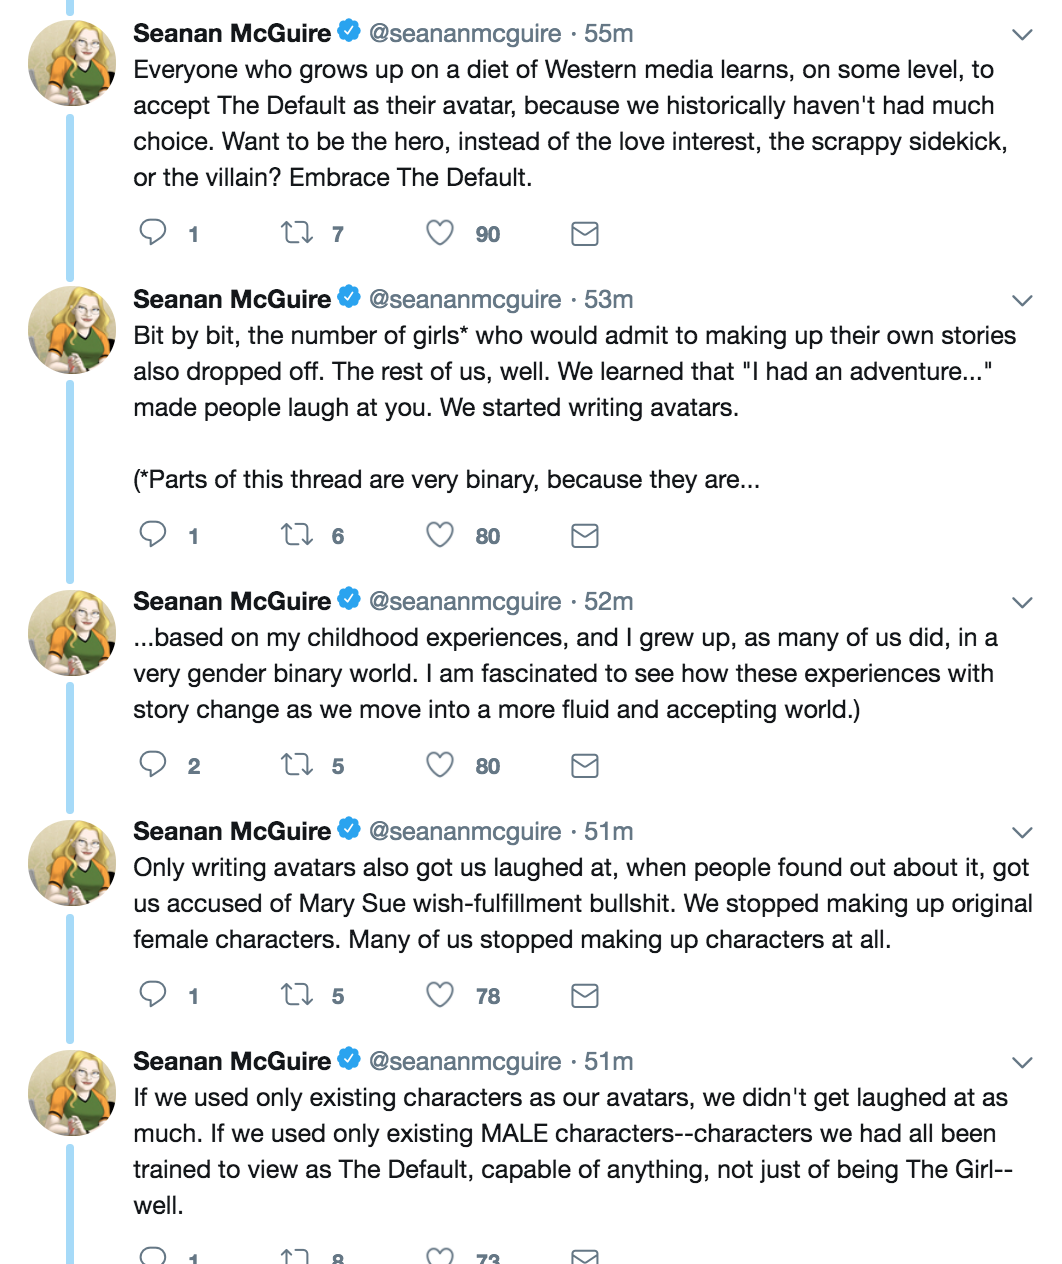Like the tweet with 78 likes
The image size is (1062, 1264).
pyautogui.click(x=440, y=995)
